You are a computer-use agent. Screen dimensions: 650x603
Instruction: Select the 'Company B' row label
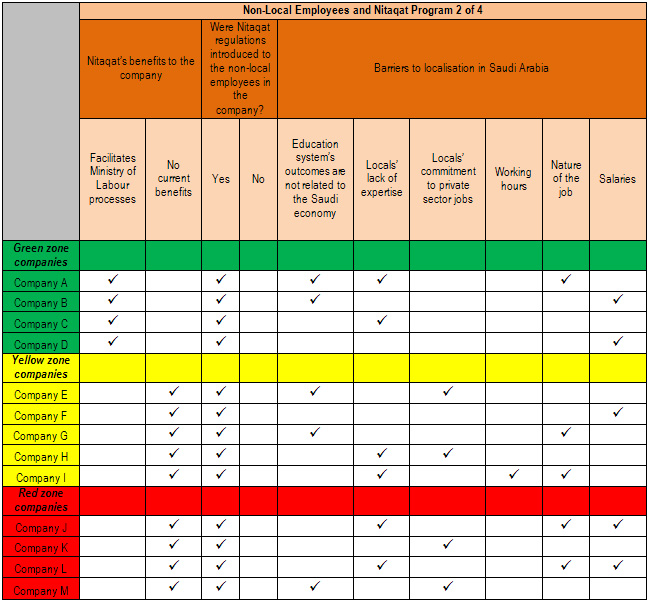click(x=41, y=303)
